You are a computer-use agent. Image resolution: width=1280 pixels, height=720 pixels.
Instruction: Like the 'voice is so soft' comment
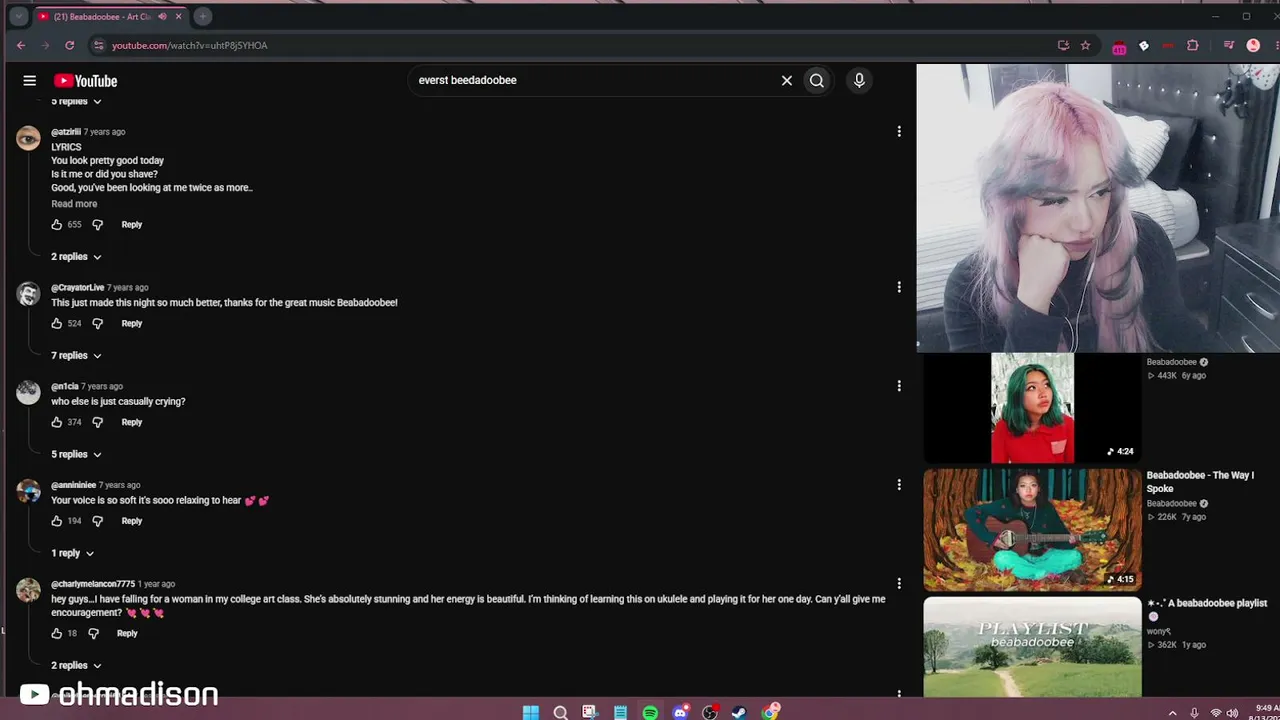(x=57, y=522)
